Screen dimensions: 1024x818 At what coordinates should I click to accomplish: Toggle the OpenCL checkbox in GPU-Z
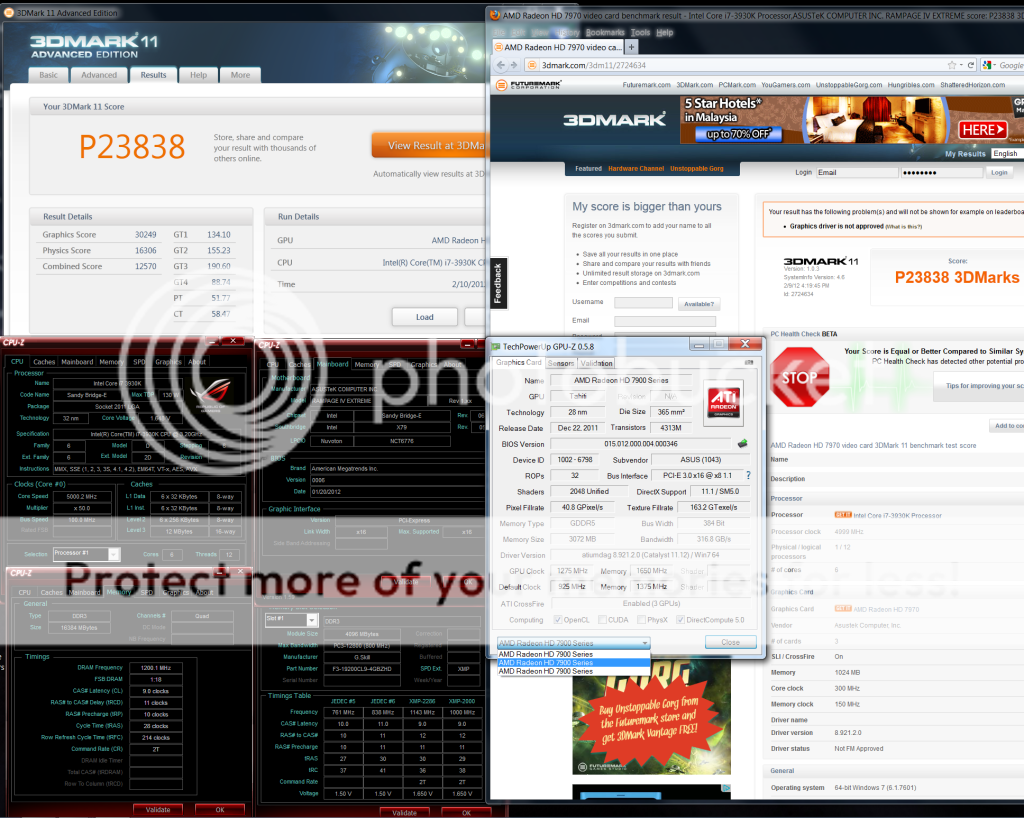pyautogui.click(x=558, y=620)
